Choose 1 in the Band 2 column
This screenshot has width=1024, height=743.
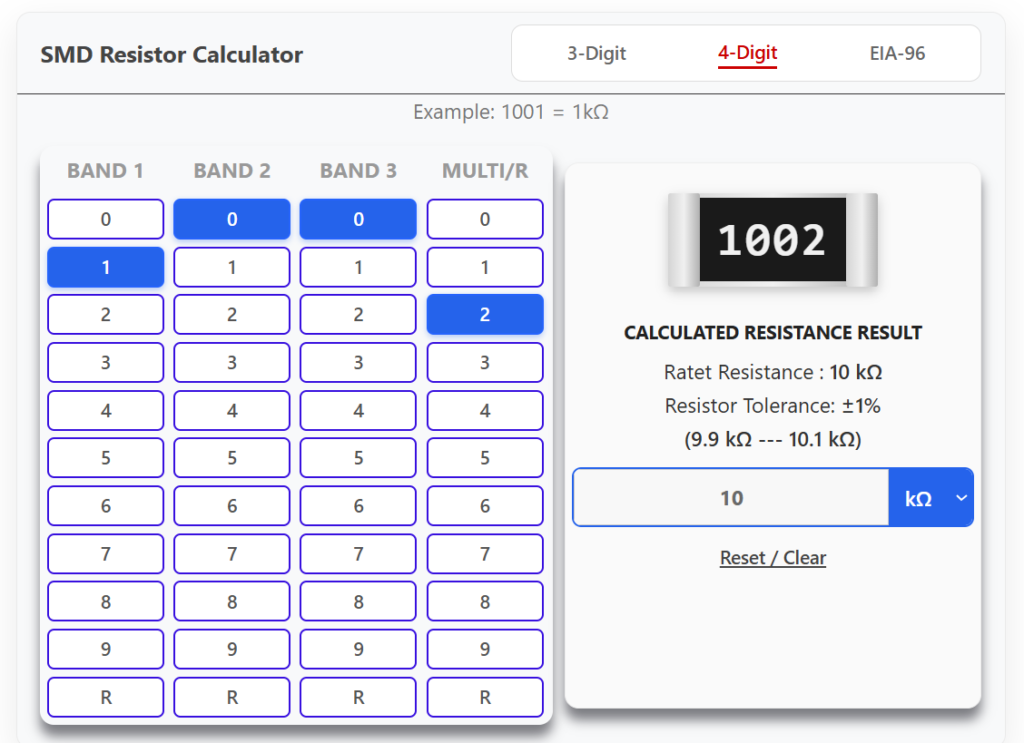(232, 267)
